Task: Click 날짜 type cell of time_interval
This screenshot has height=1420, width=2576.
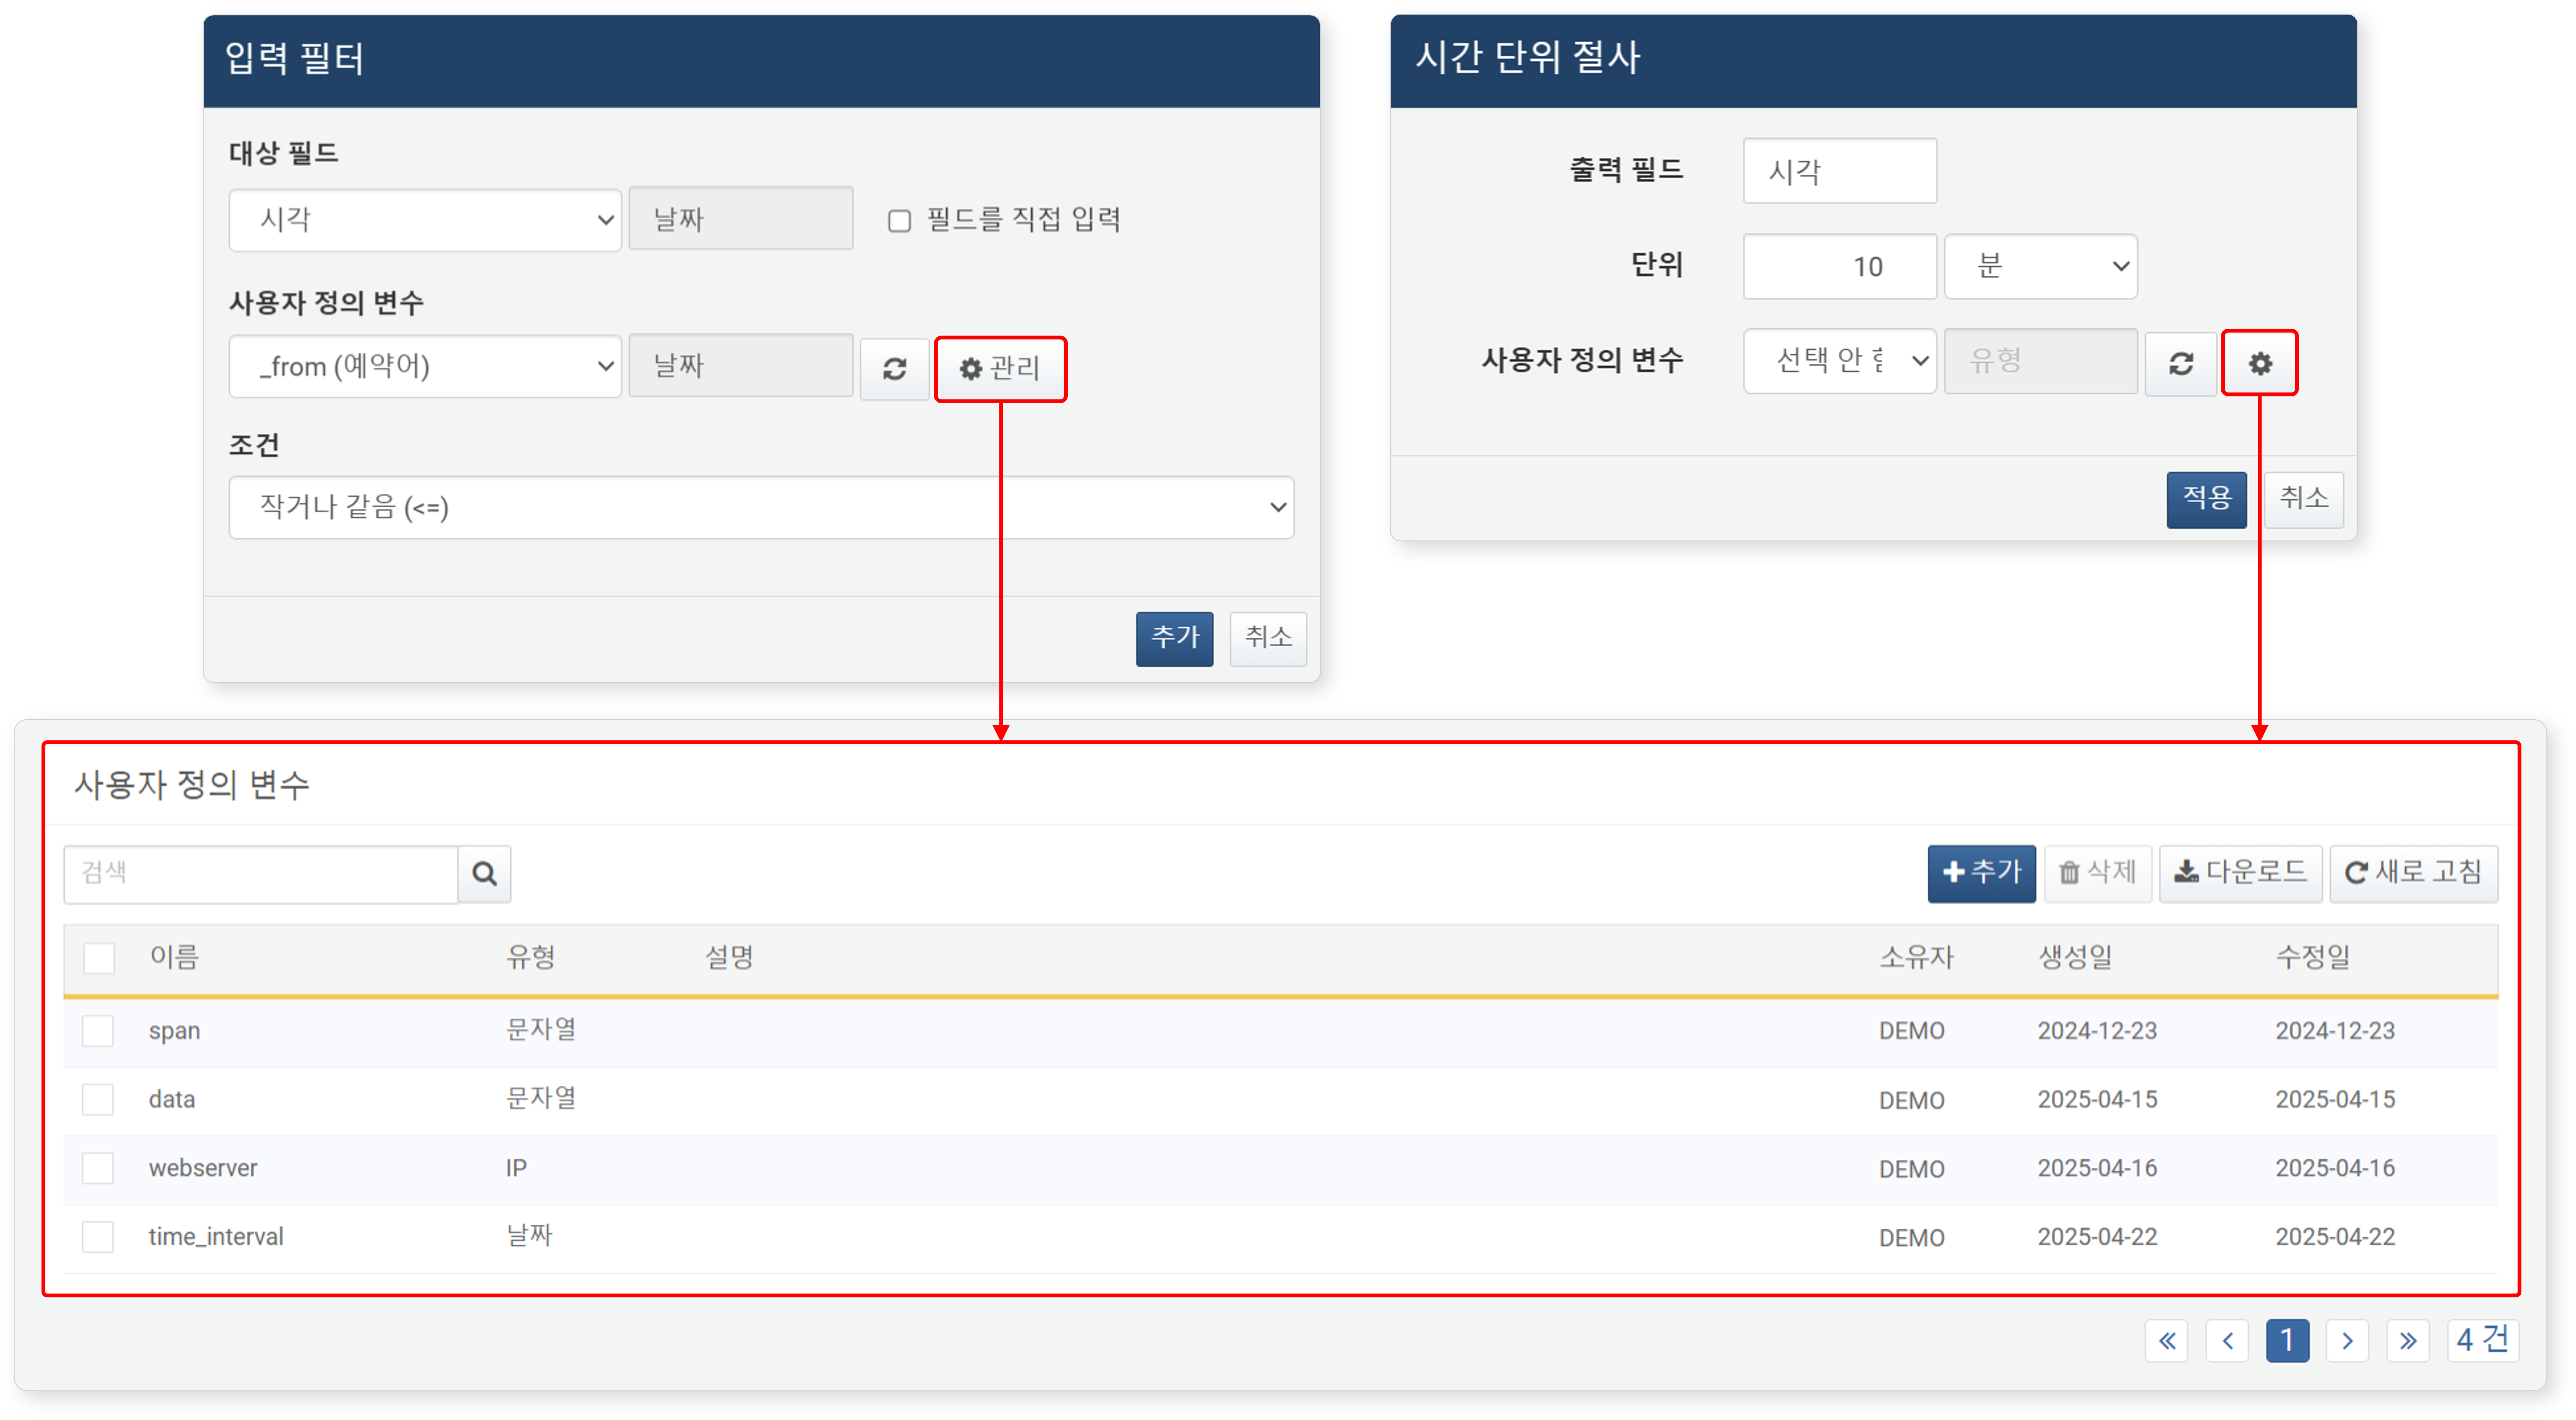Action: 529,1236
